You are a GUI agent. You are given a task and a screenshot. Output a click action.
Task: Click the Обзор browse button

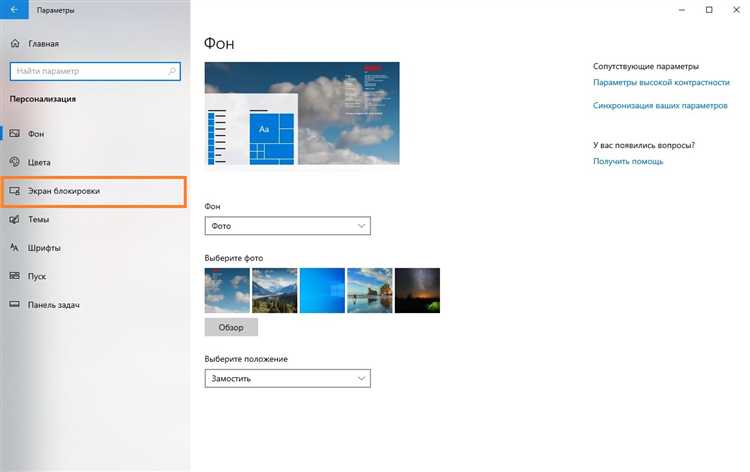coord(231,327)
